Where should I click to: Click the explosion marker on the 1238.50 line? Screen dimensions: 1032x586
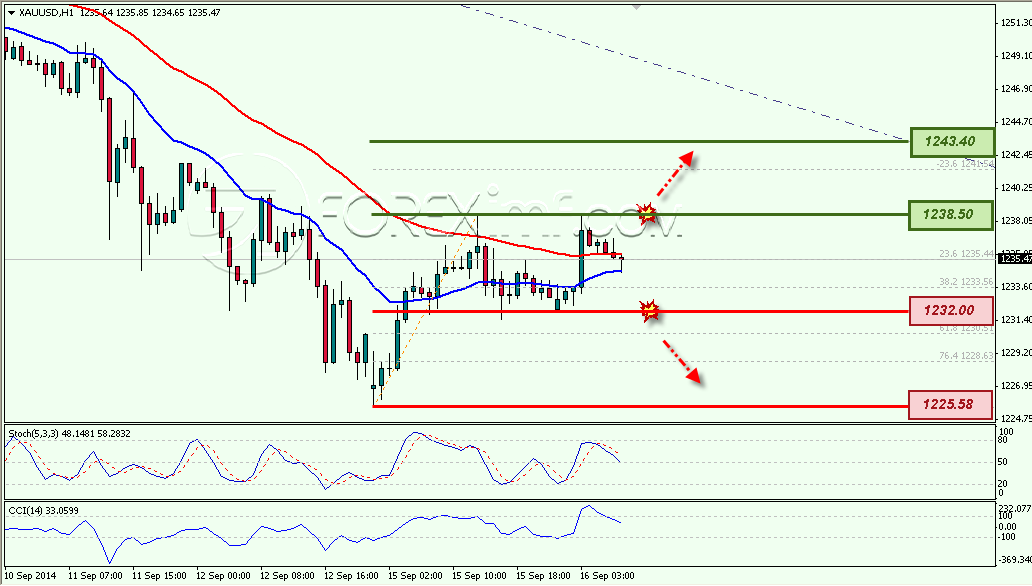tap(647, 213)
